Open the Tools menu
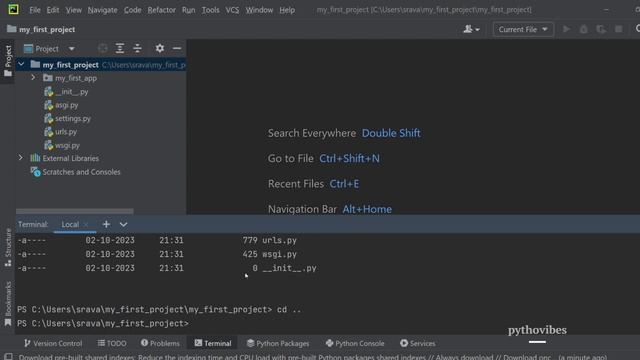640x360 pixels. [x=210, y=10]
